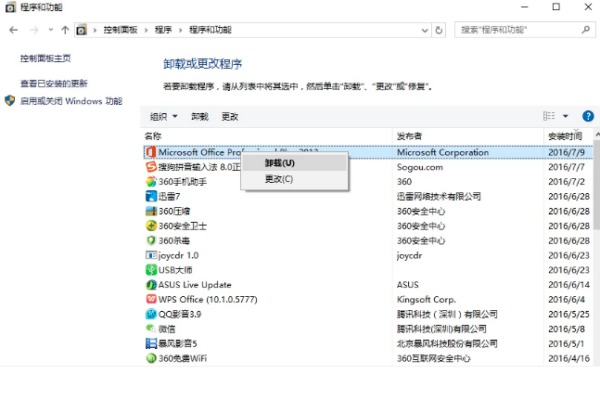Viewport: 600px width, 413px height.
Task: Click the 迅雷7 program icon
Action: click(x=150, y=197)
